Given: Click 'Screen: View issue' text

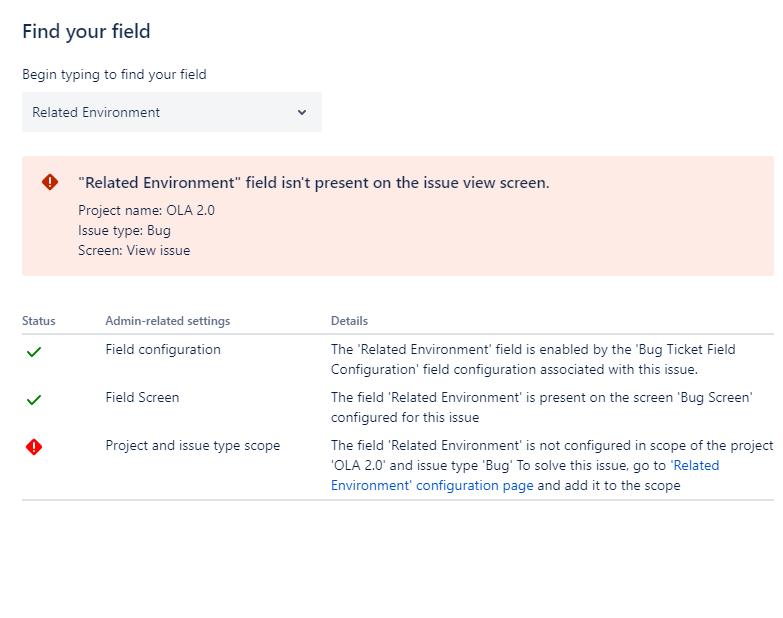Looking at the screenshot, I should coord(134,251).
